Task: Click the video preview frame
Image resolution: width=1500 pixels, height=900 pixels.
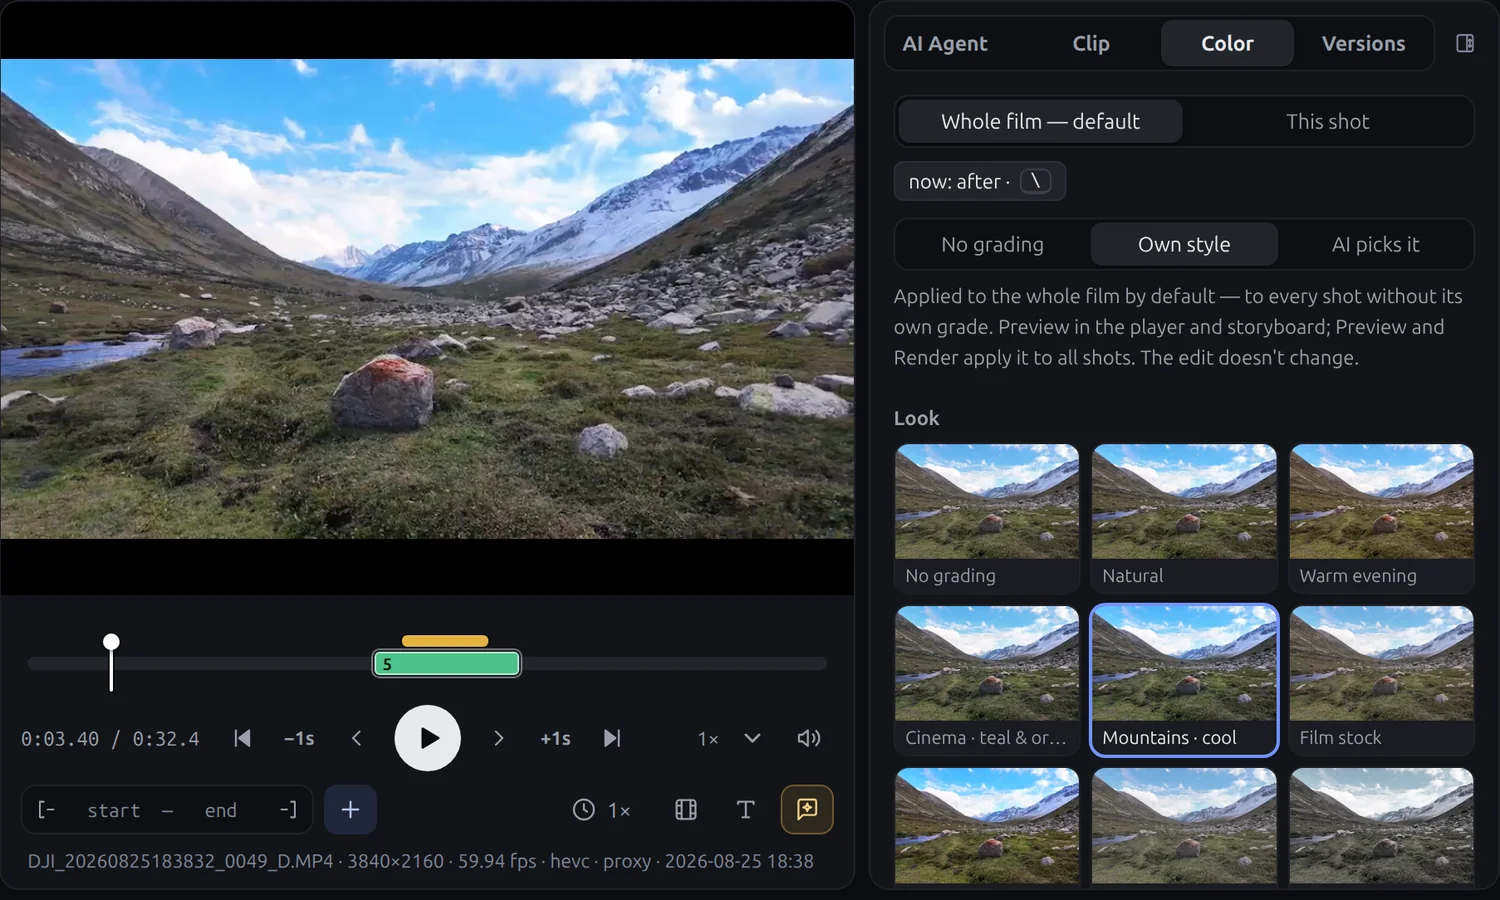Action: point(427,298)
